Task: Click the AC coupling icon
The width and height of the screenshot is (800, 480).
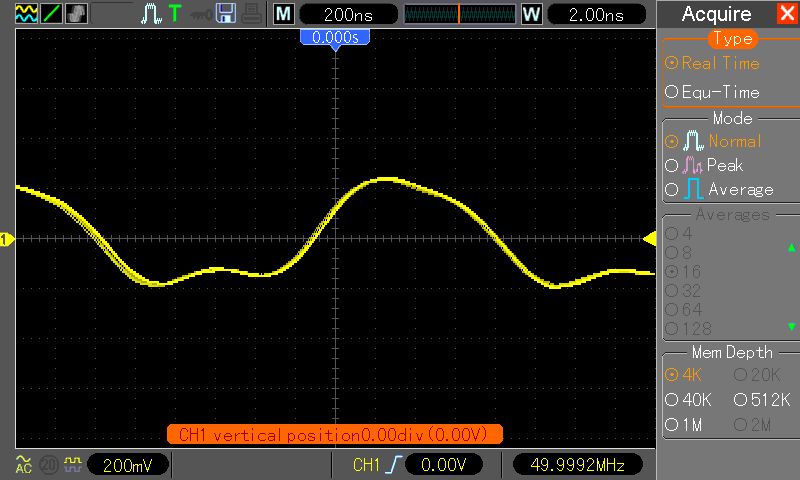Action: [x=23, y=464]
